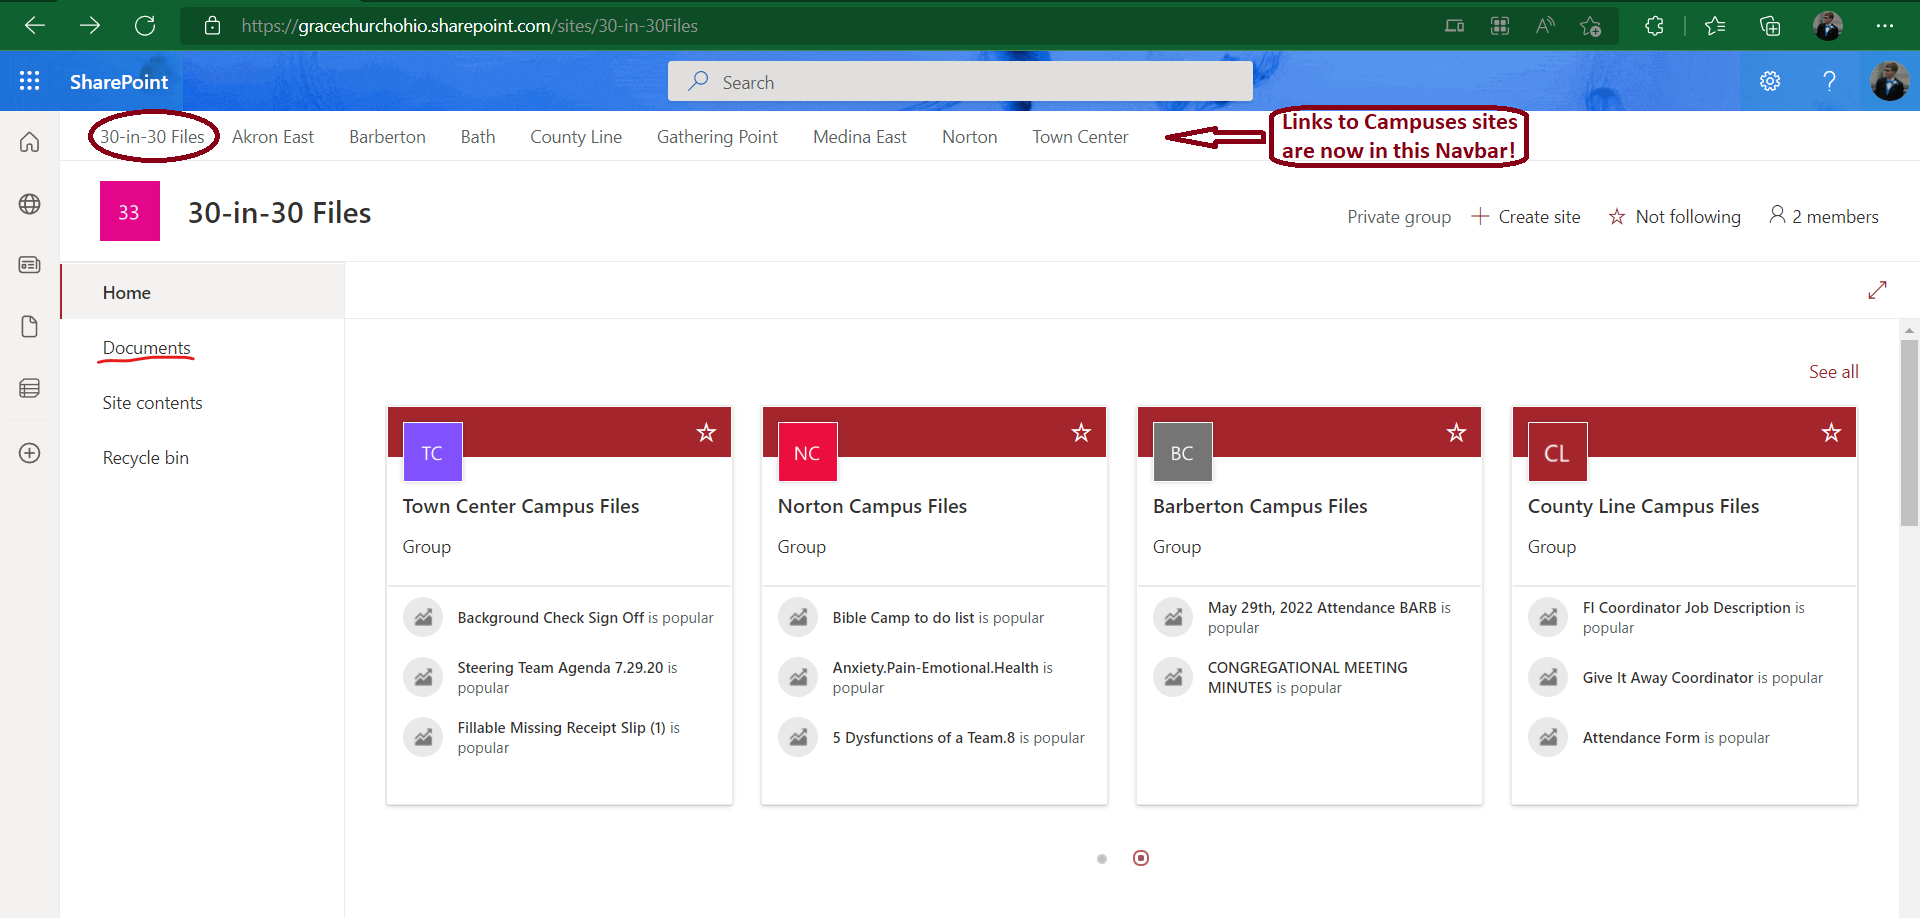Click the vertical scrollbar thumb
This screenshot has height=919, width=1923.
tap(1909, 432)
